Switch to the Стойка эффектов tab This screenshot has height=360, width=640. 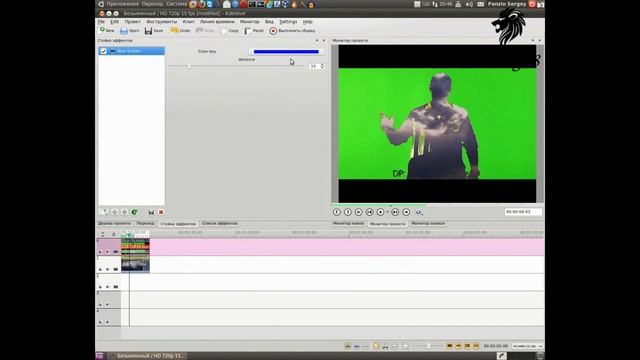coord(178,224)
